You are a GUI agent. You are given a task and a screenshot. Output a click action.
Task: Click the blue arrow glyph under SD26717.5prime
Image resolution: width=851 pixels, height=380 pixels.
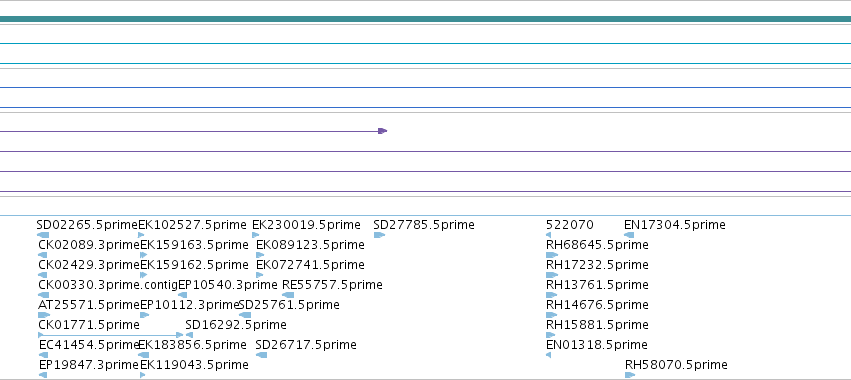[261, 355]
